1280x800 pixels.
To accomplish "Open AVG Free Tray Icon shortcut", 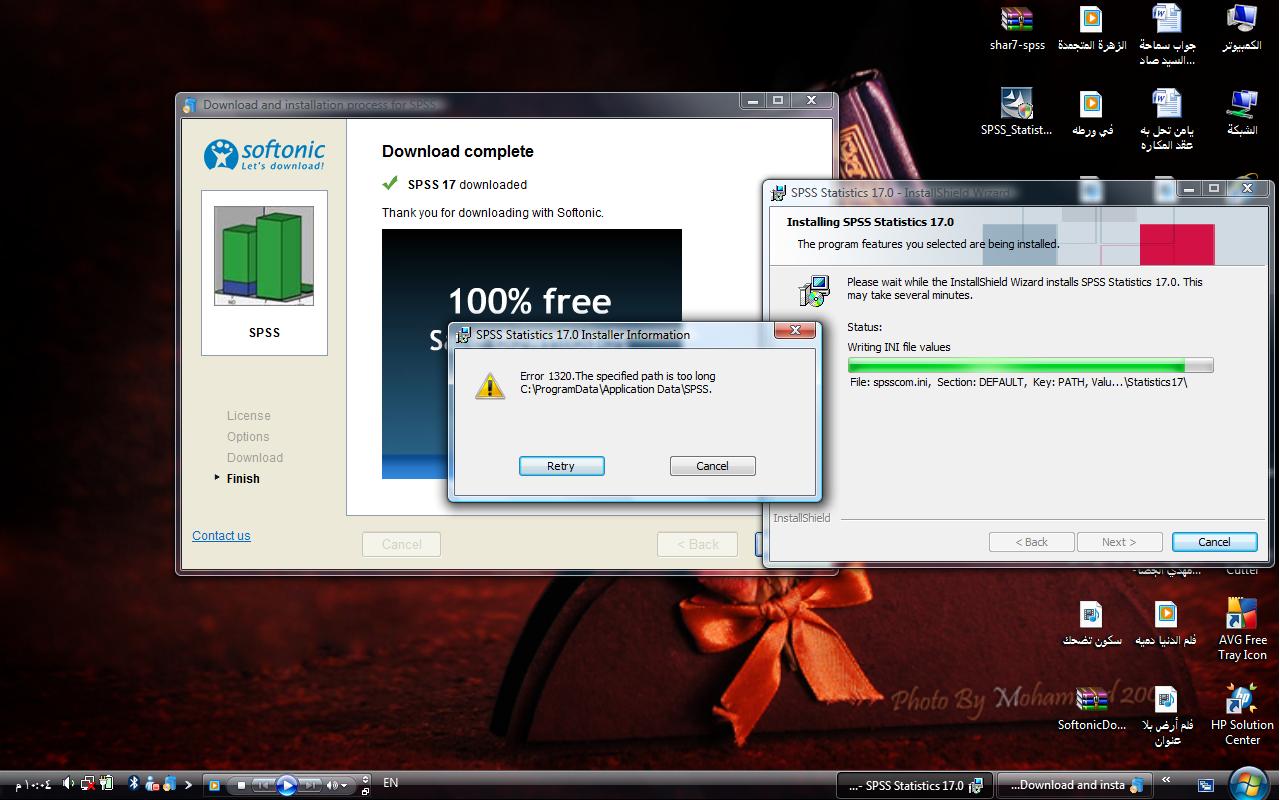I will point(1242,630).
